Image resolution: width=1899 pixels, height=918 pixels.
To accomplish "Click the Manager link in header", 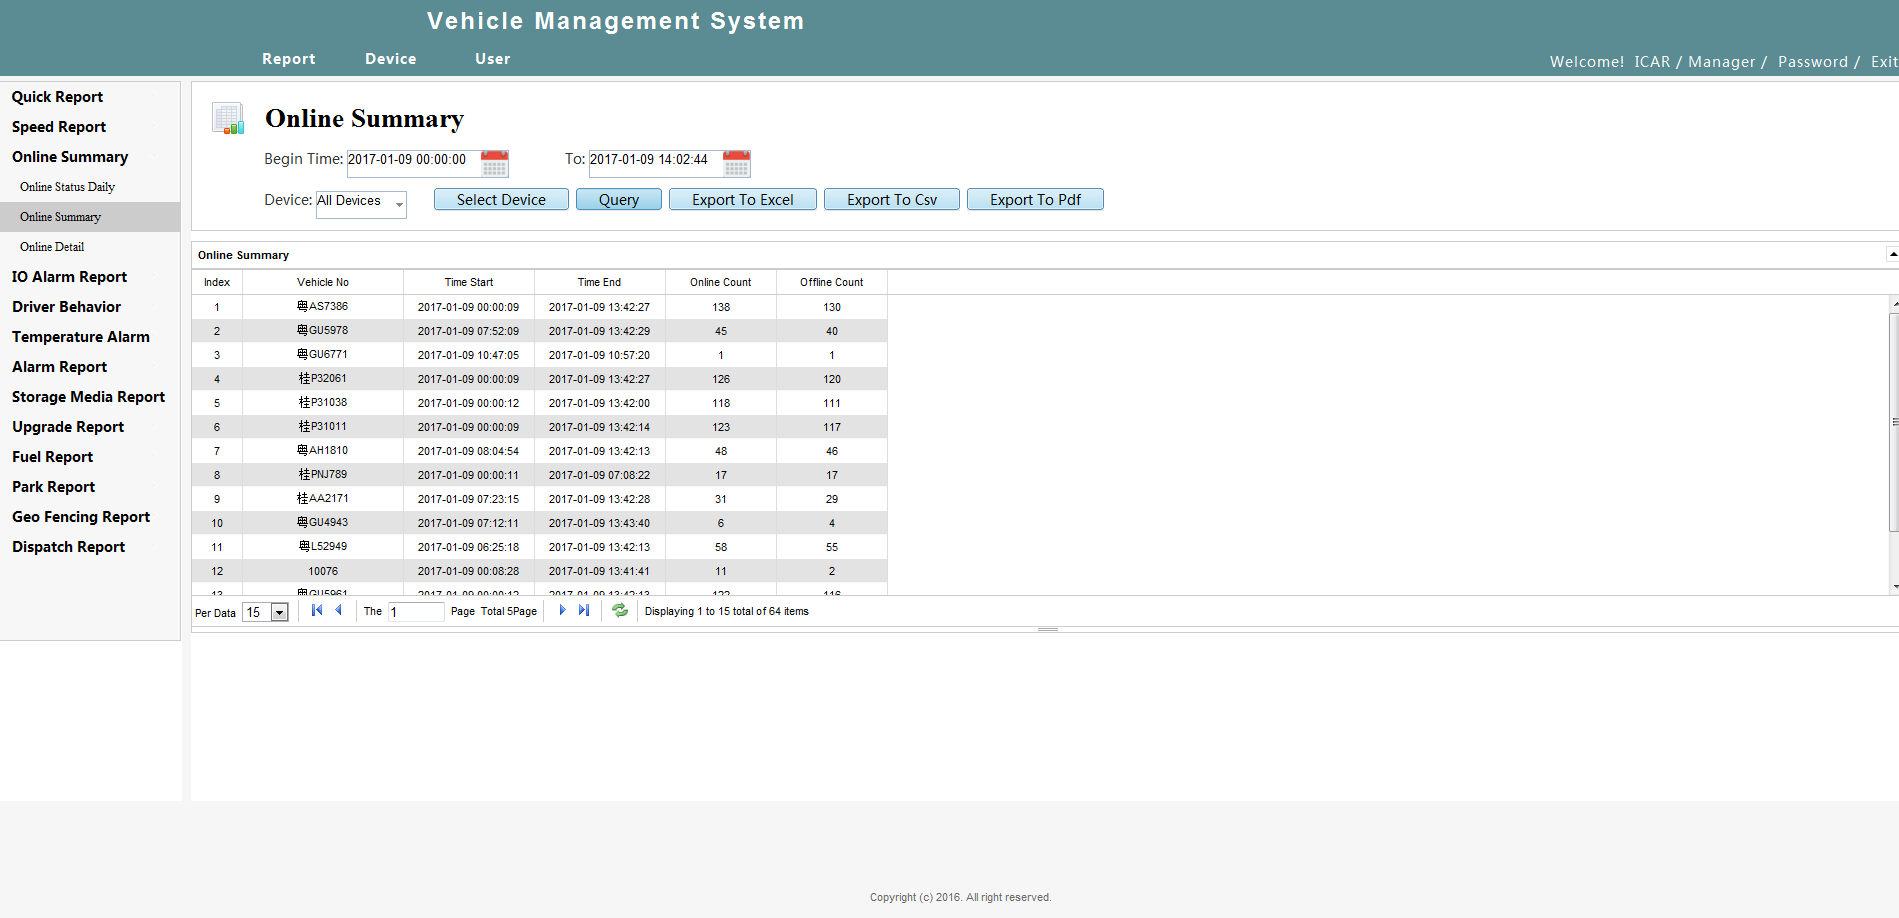I will tap(1721, 62).
